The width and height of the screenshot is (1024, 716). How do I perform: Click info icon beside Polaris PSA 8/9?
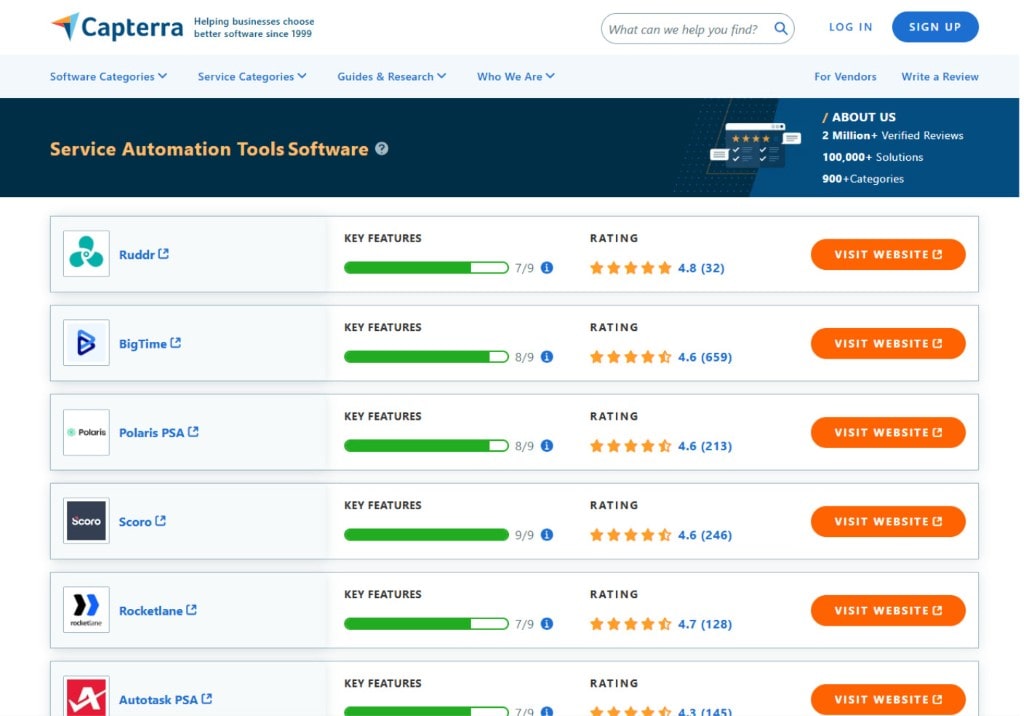coord(547,446)
